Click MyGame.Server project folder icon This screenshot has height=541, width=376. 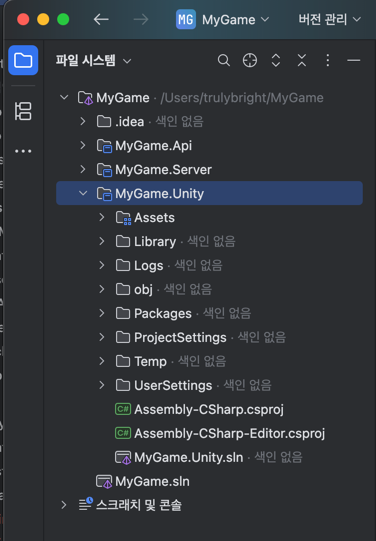[x=104, y=170]
